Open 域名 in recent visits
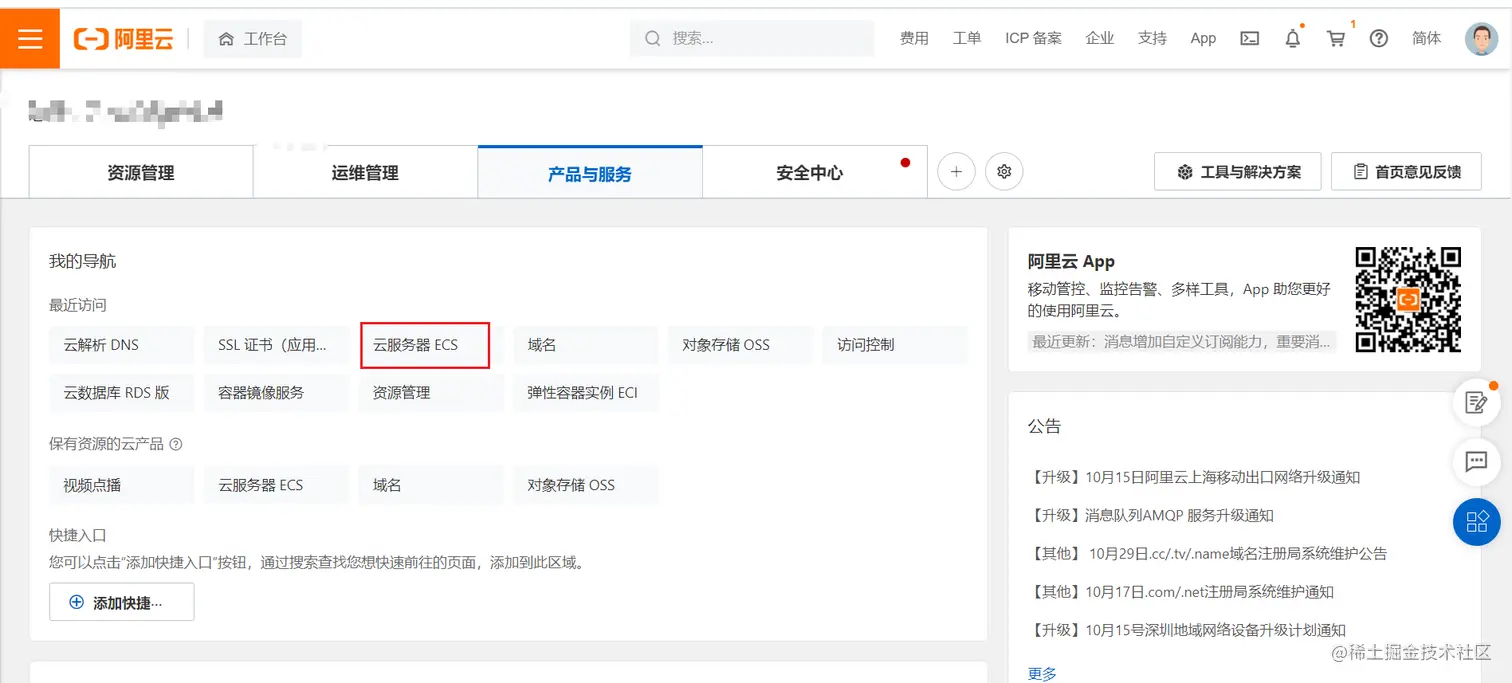Screen dimensions: 1512x683 point(586,345)
